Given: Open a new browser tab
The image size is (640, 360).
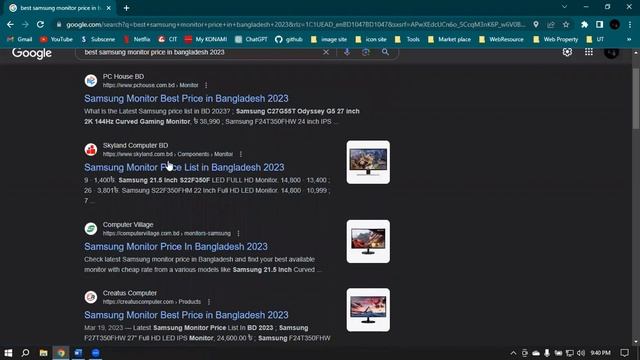Looking at the screenshot, I should pyautogui.click(x=127, y=8).
